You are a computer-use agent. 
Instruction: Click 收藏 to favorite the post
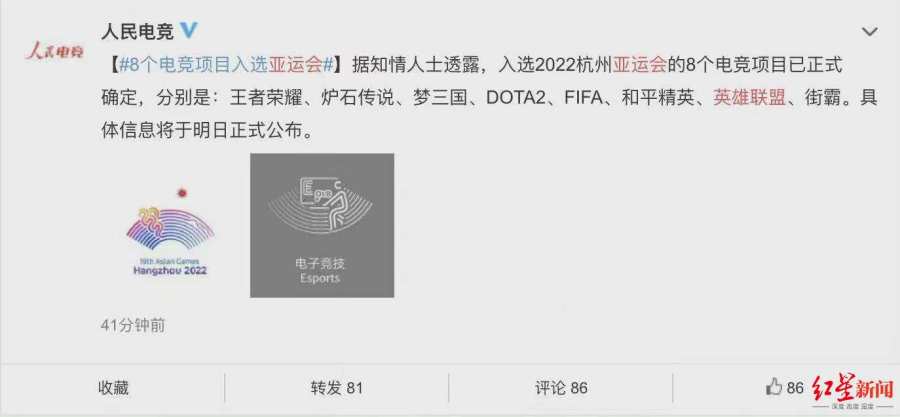(114, 388)
